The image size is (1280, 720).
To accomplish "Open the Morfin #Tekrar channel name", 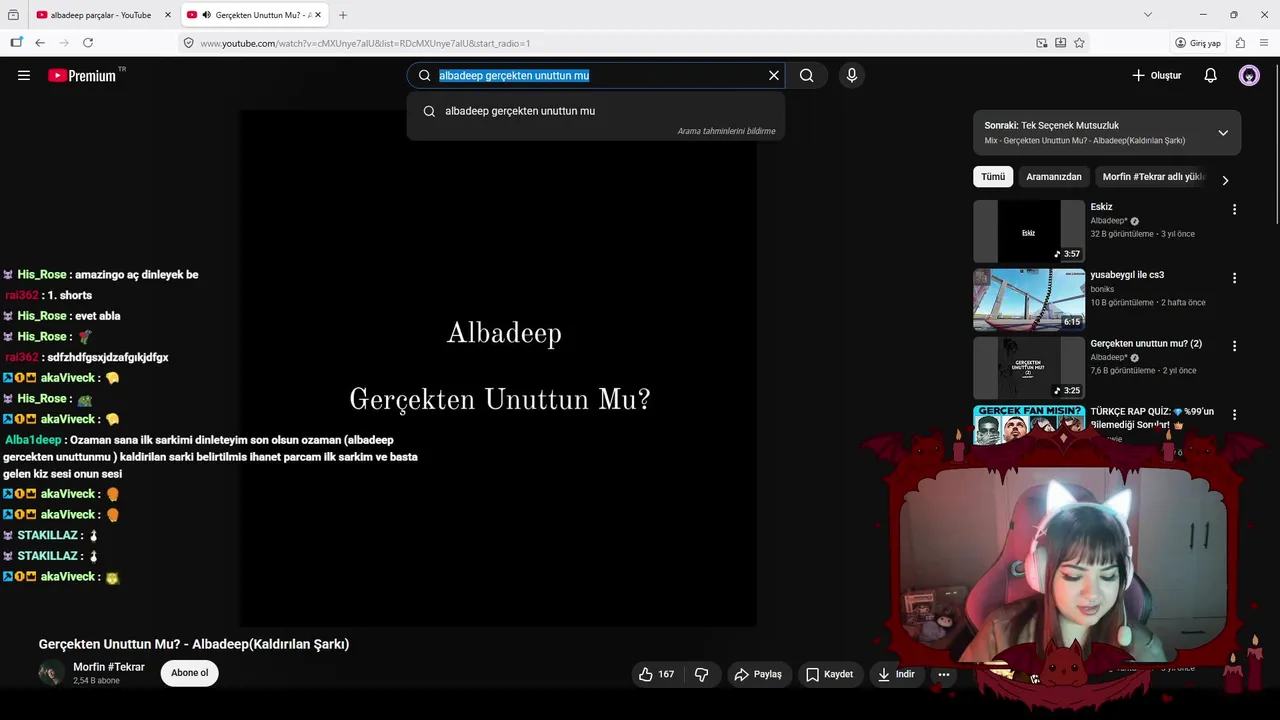I will pyautogui.click(x=109, y=667).
